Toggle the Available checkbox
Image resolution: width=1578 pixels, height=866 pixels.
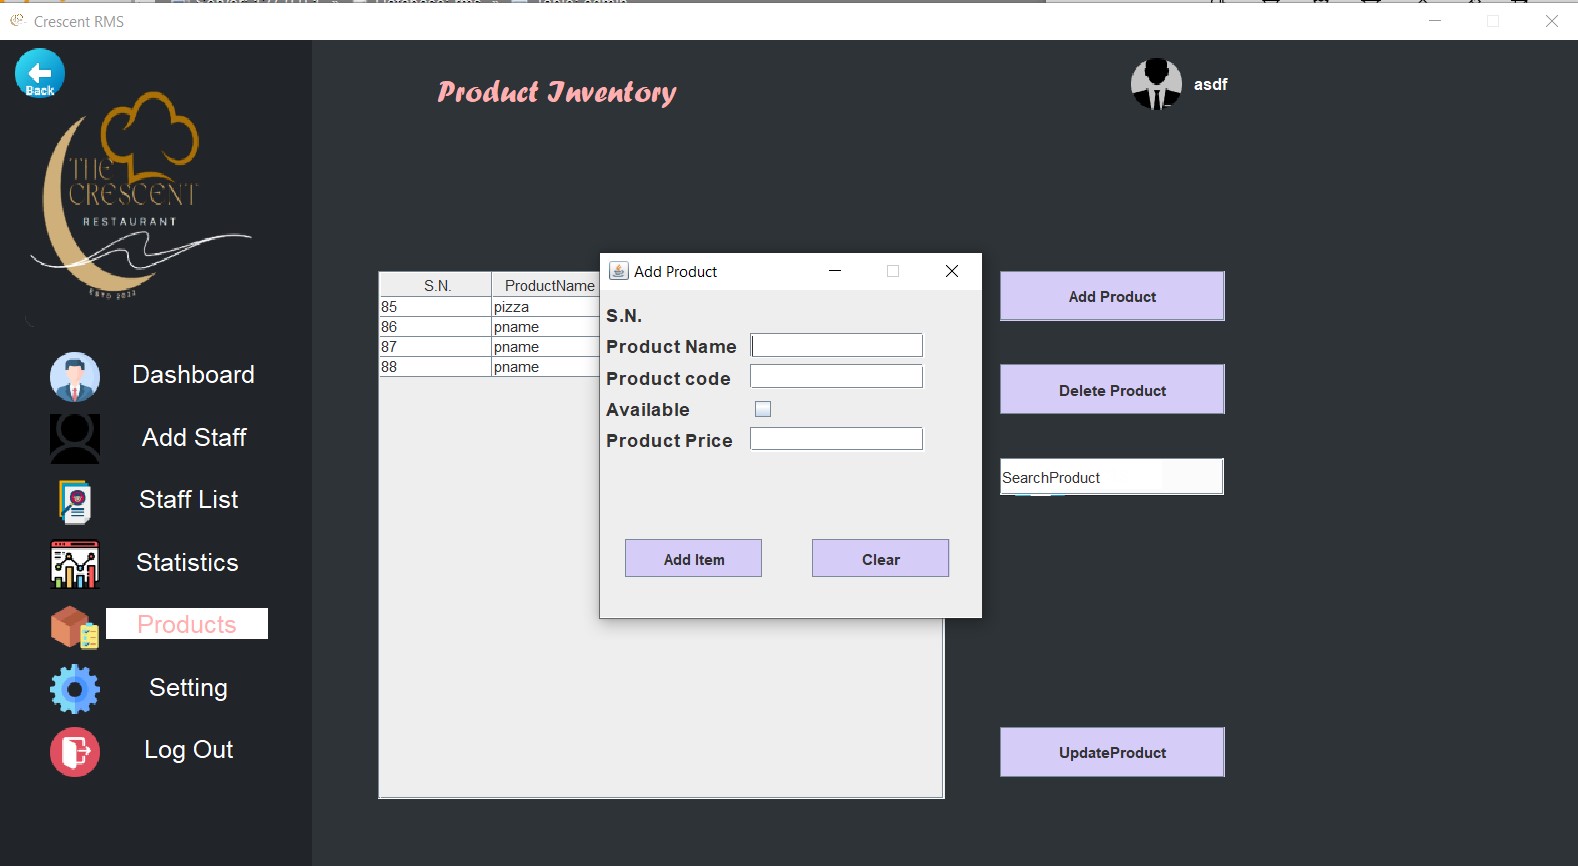point(763,409)
